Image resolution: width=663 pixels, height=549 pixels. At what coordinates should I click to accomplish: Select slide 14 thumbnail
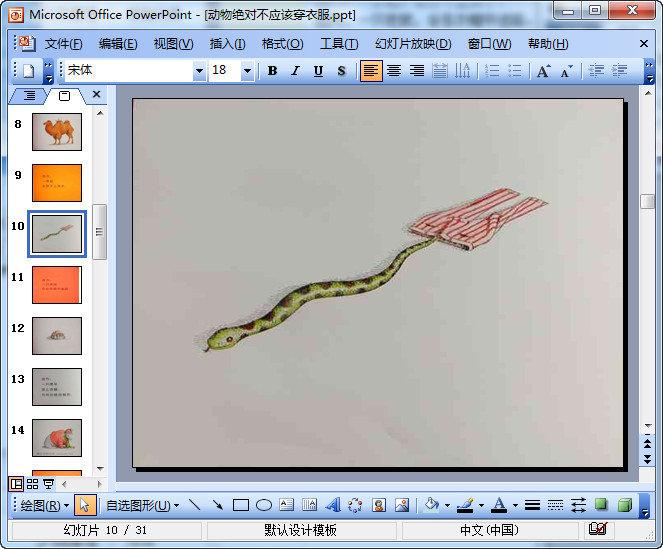pyautogui.click(x=57, y=438)
